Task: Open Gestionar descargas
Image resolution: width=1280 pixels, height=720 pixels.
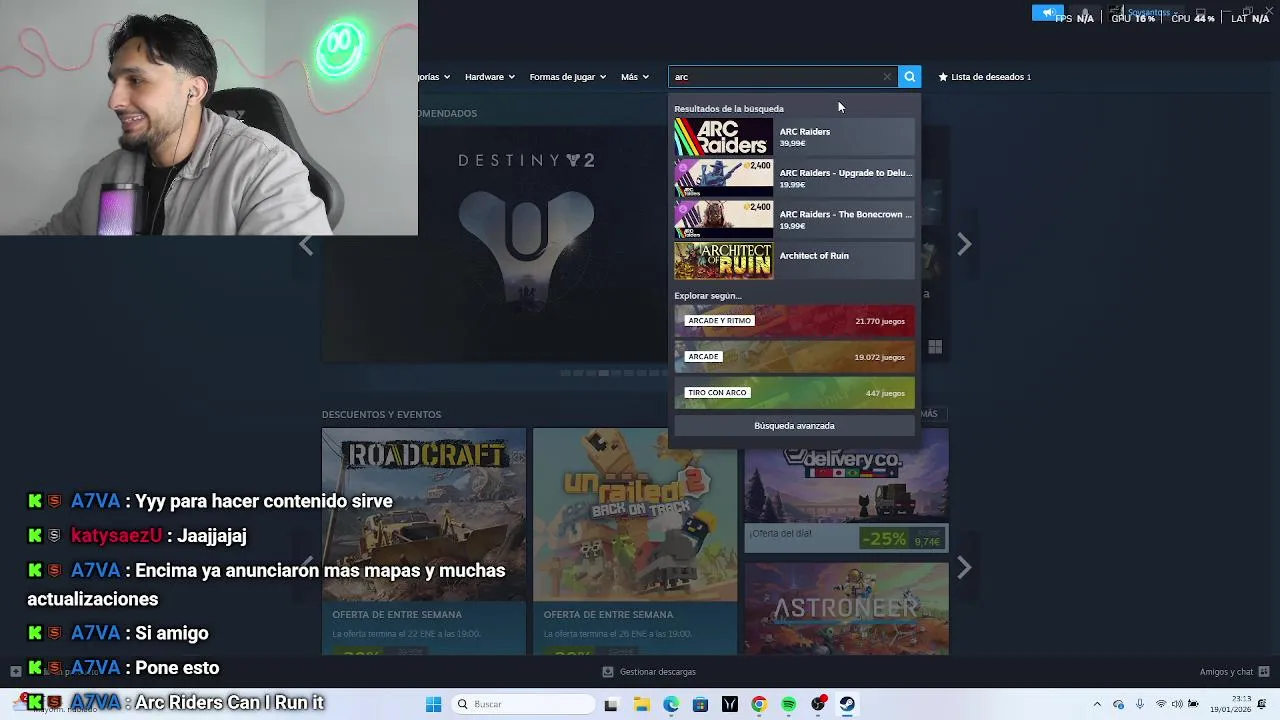Action: point(649,672)
